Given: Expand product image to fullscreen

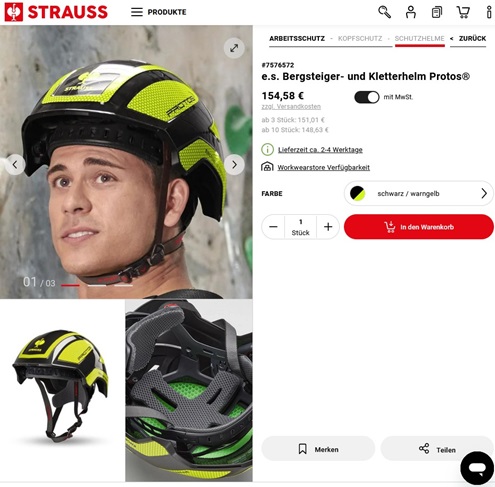Looking at the screenshot, I should 234,48.
